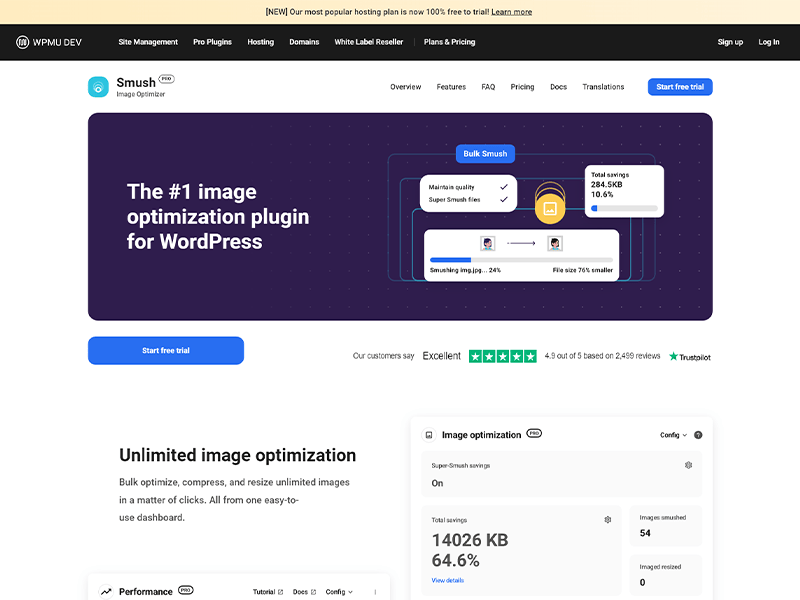800x600 pixels.
Task: Click the optimized photo thumbnail in hero
Action: pos(555,243)
